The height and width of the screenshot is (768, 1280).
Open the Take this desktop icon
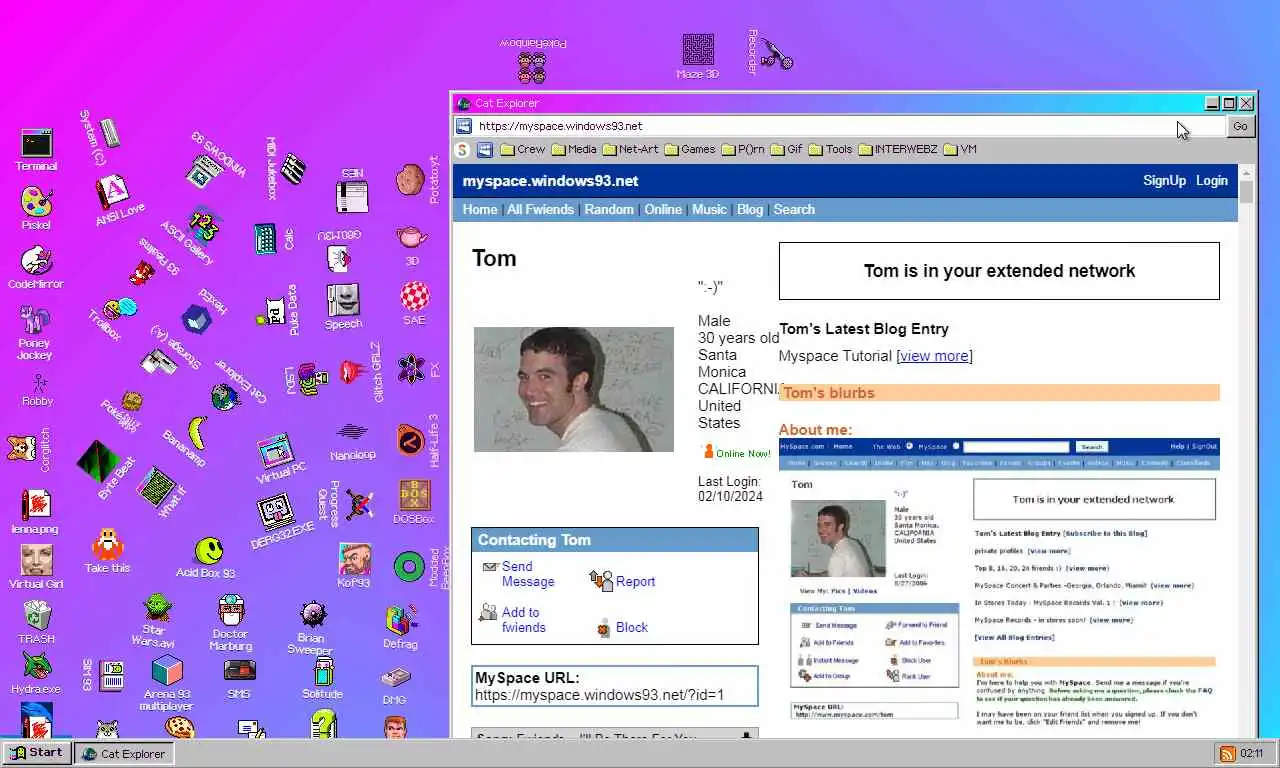tap(107, 552)
